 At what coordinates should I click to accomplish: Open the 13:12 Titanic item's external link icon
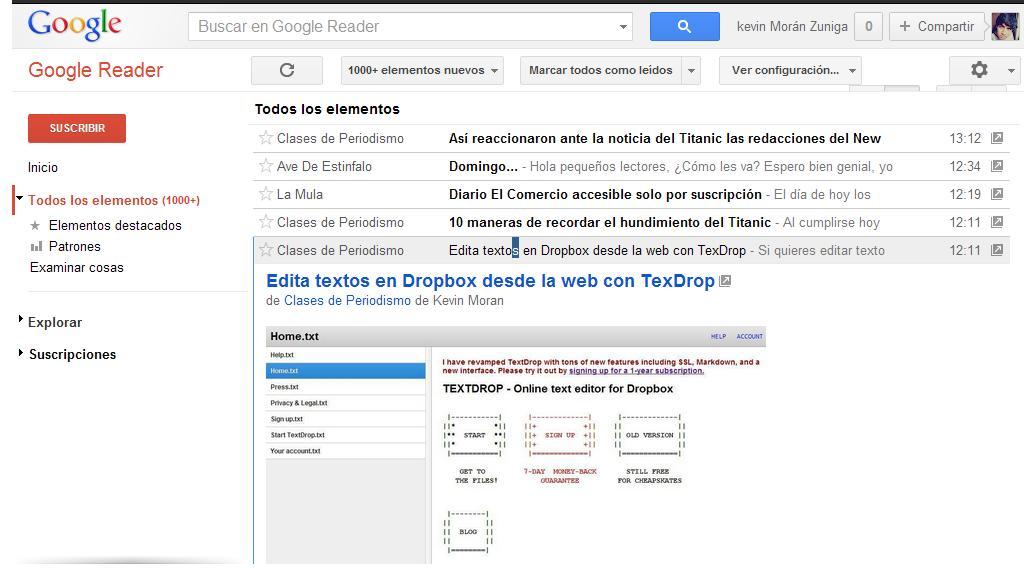point(997,138)
